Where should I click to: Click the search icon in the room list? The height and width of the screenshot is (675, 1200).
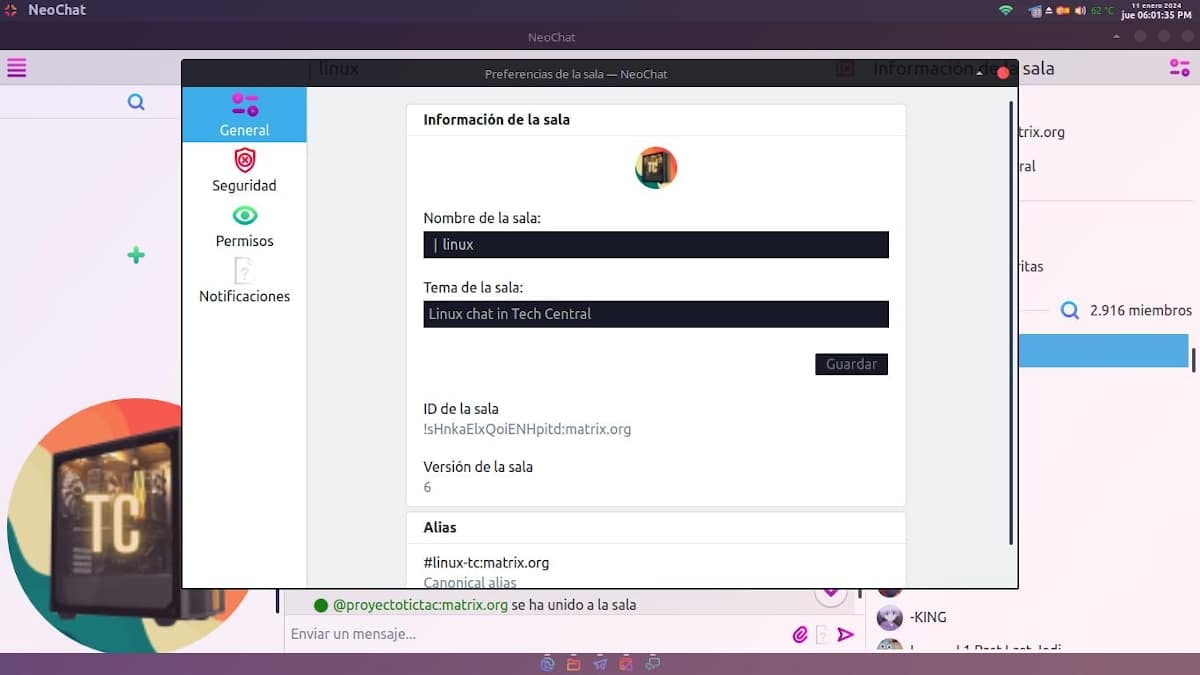136,102
